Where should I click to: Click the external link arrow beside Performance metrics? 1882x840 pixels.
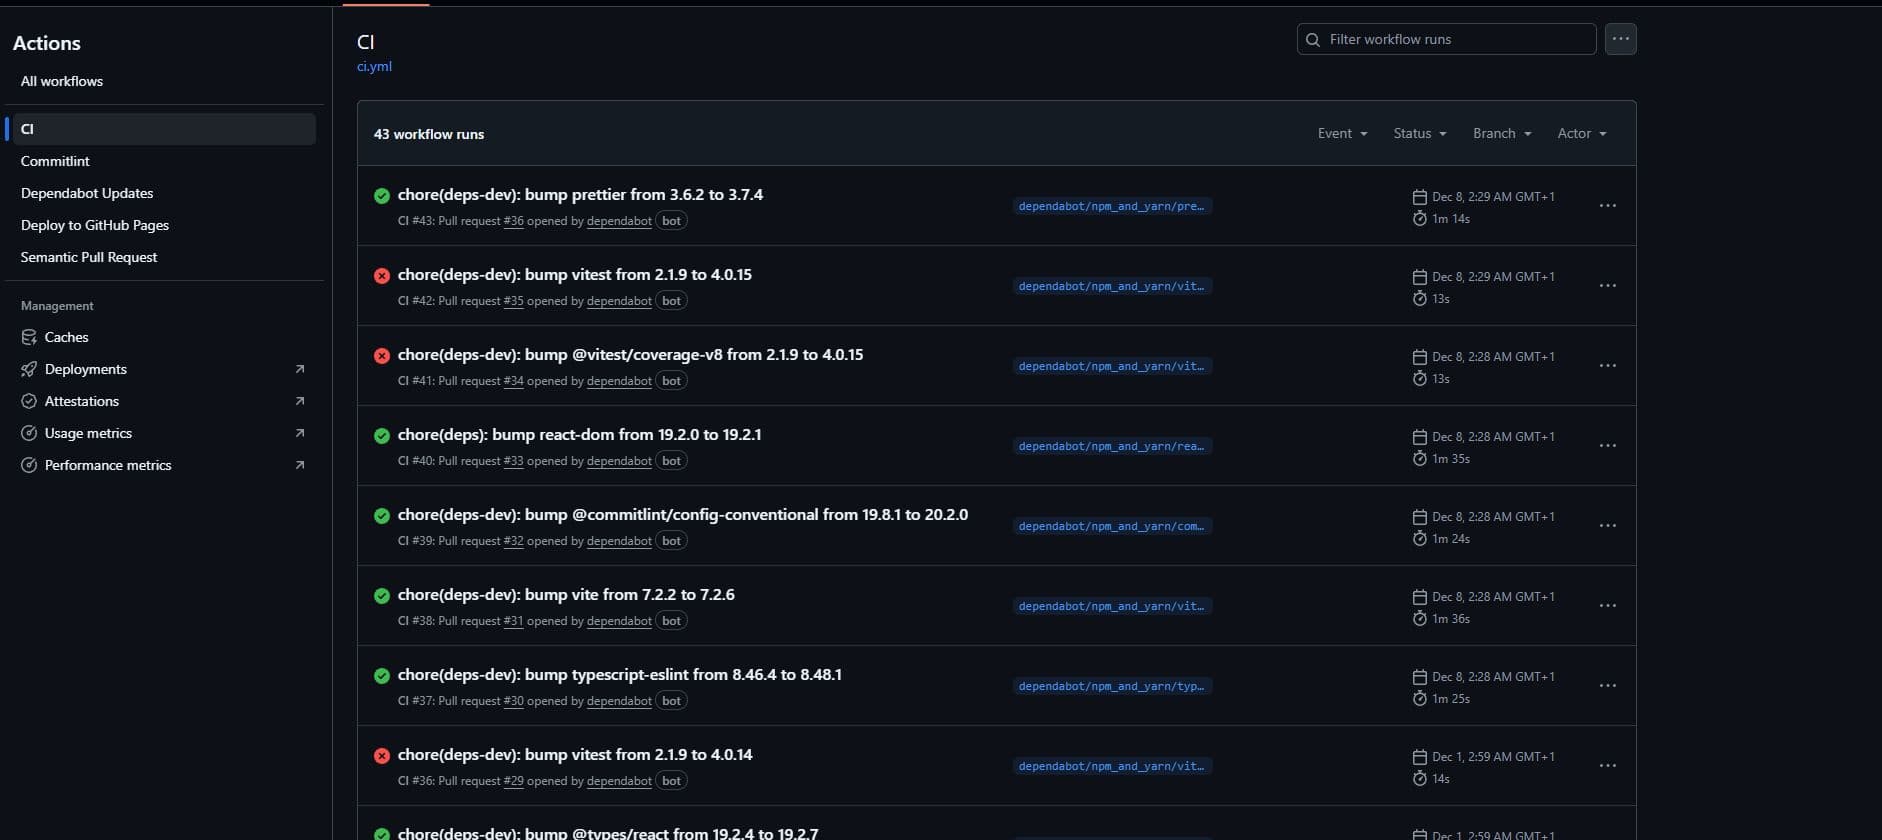(x=300, y=465)
